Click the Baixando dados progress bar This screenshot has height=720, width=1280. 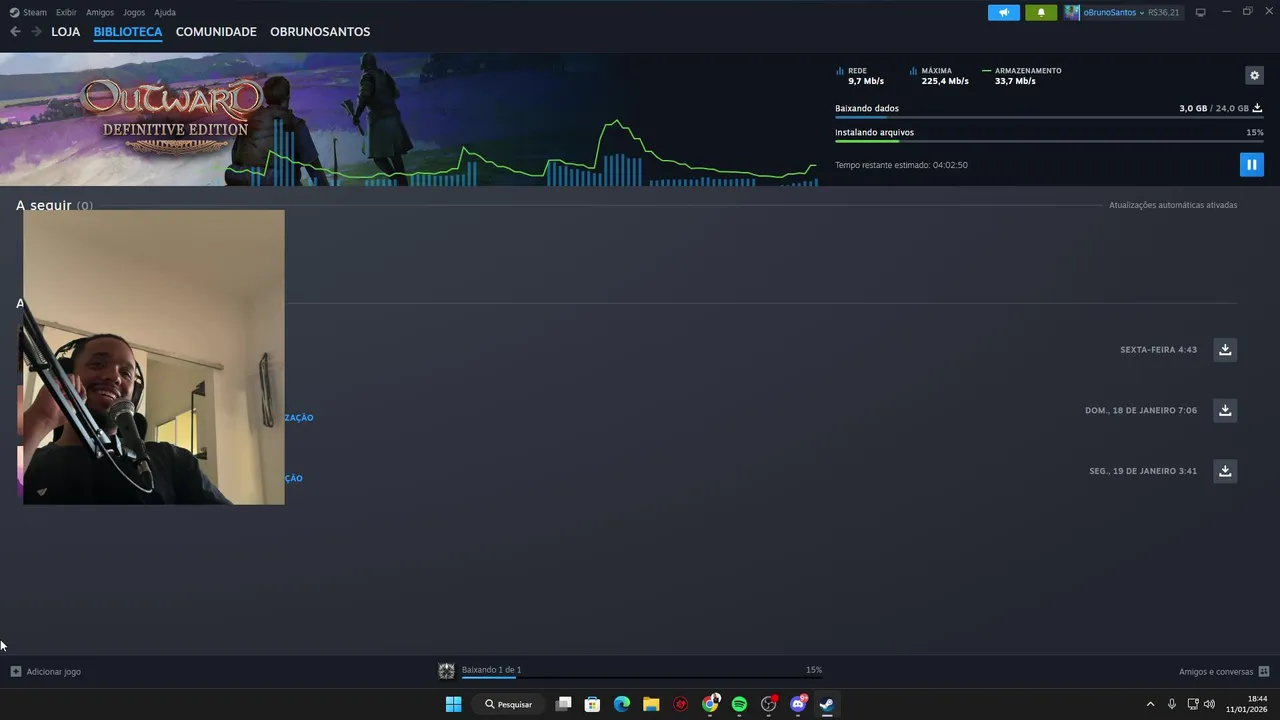[1049, 117]
